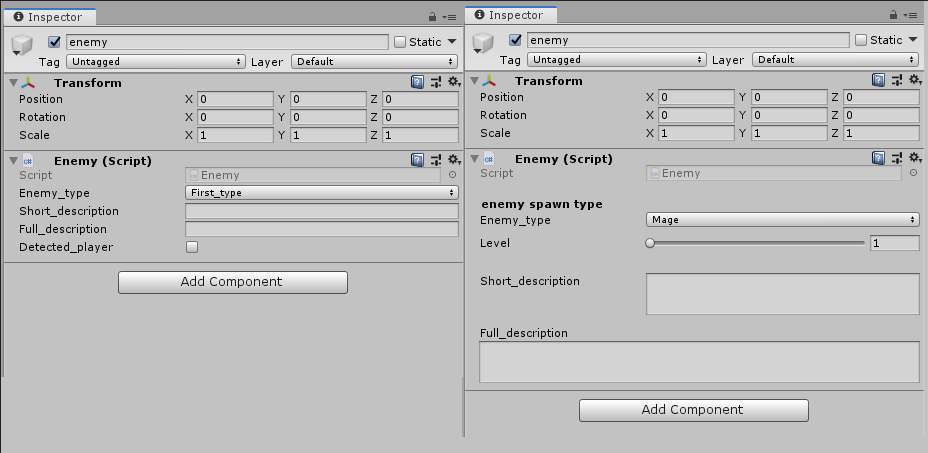
Task: Open Layer Default dropdown in right Inspector
Action: 836,60
